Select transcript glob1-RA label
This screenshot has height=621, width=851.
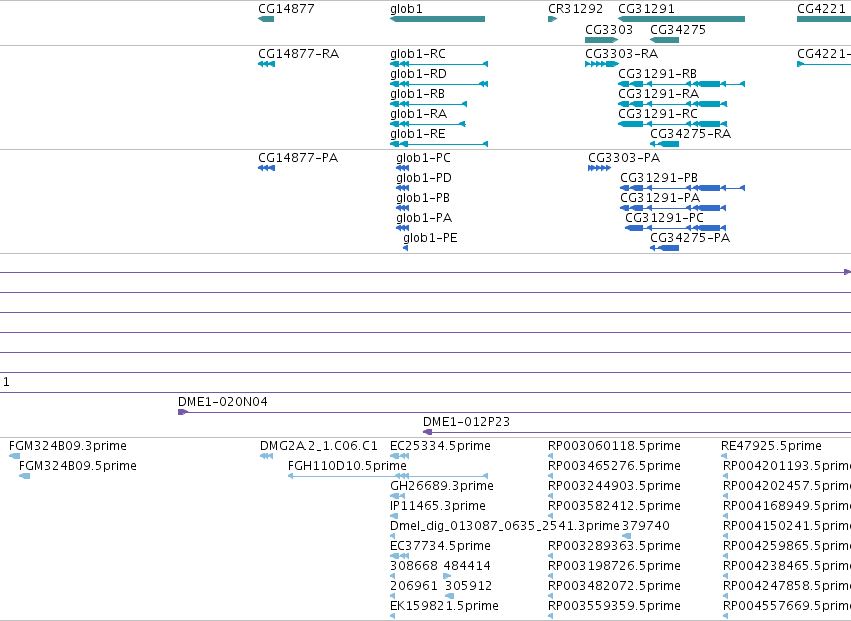418,114
